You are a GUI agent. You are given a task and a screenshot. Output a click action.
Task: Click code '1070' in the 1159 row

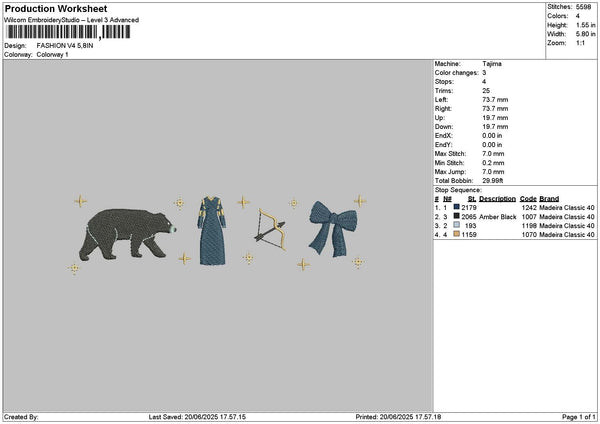pyautogui.click(x=529, y=234)
